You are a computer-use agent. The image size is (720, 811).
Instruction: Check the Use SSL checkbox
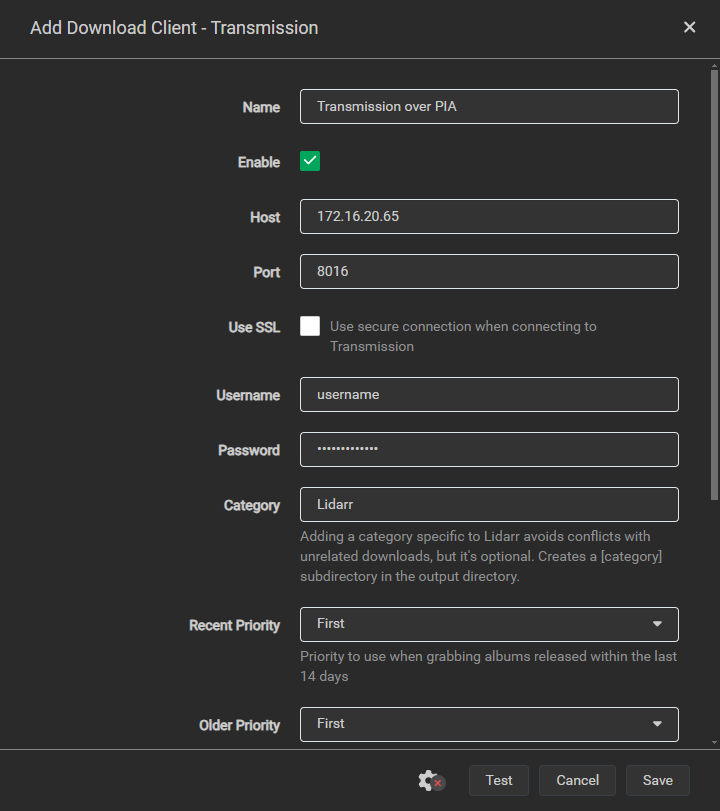click(309, 325)
